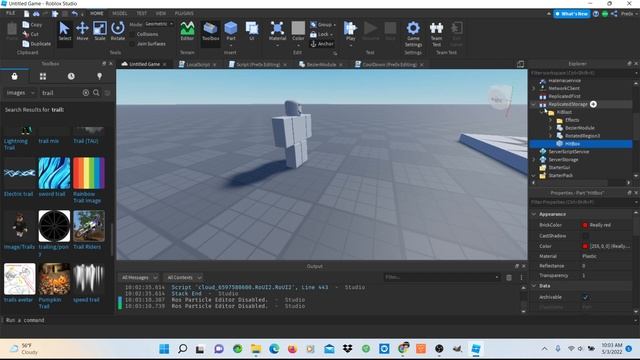Cut the selection via ribbon
This screenshot has height=360, width=640.
[31, 34]
